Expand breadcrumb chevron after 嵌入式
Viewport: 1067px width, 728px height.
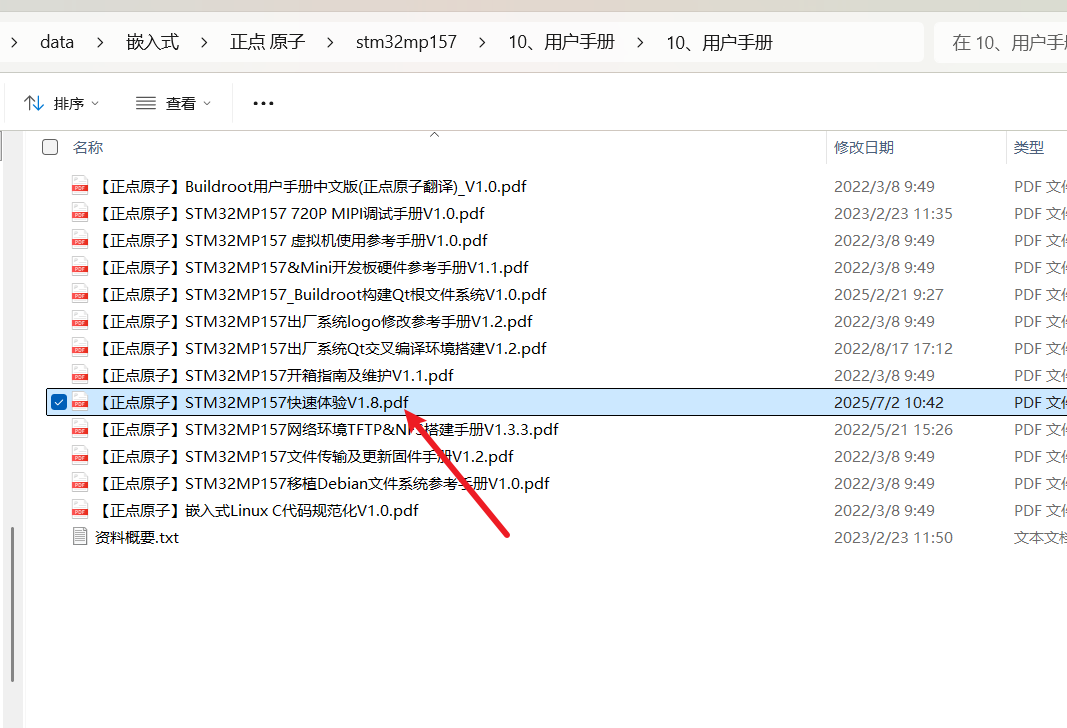click(x=204, y=42)
